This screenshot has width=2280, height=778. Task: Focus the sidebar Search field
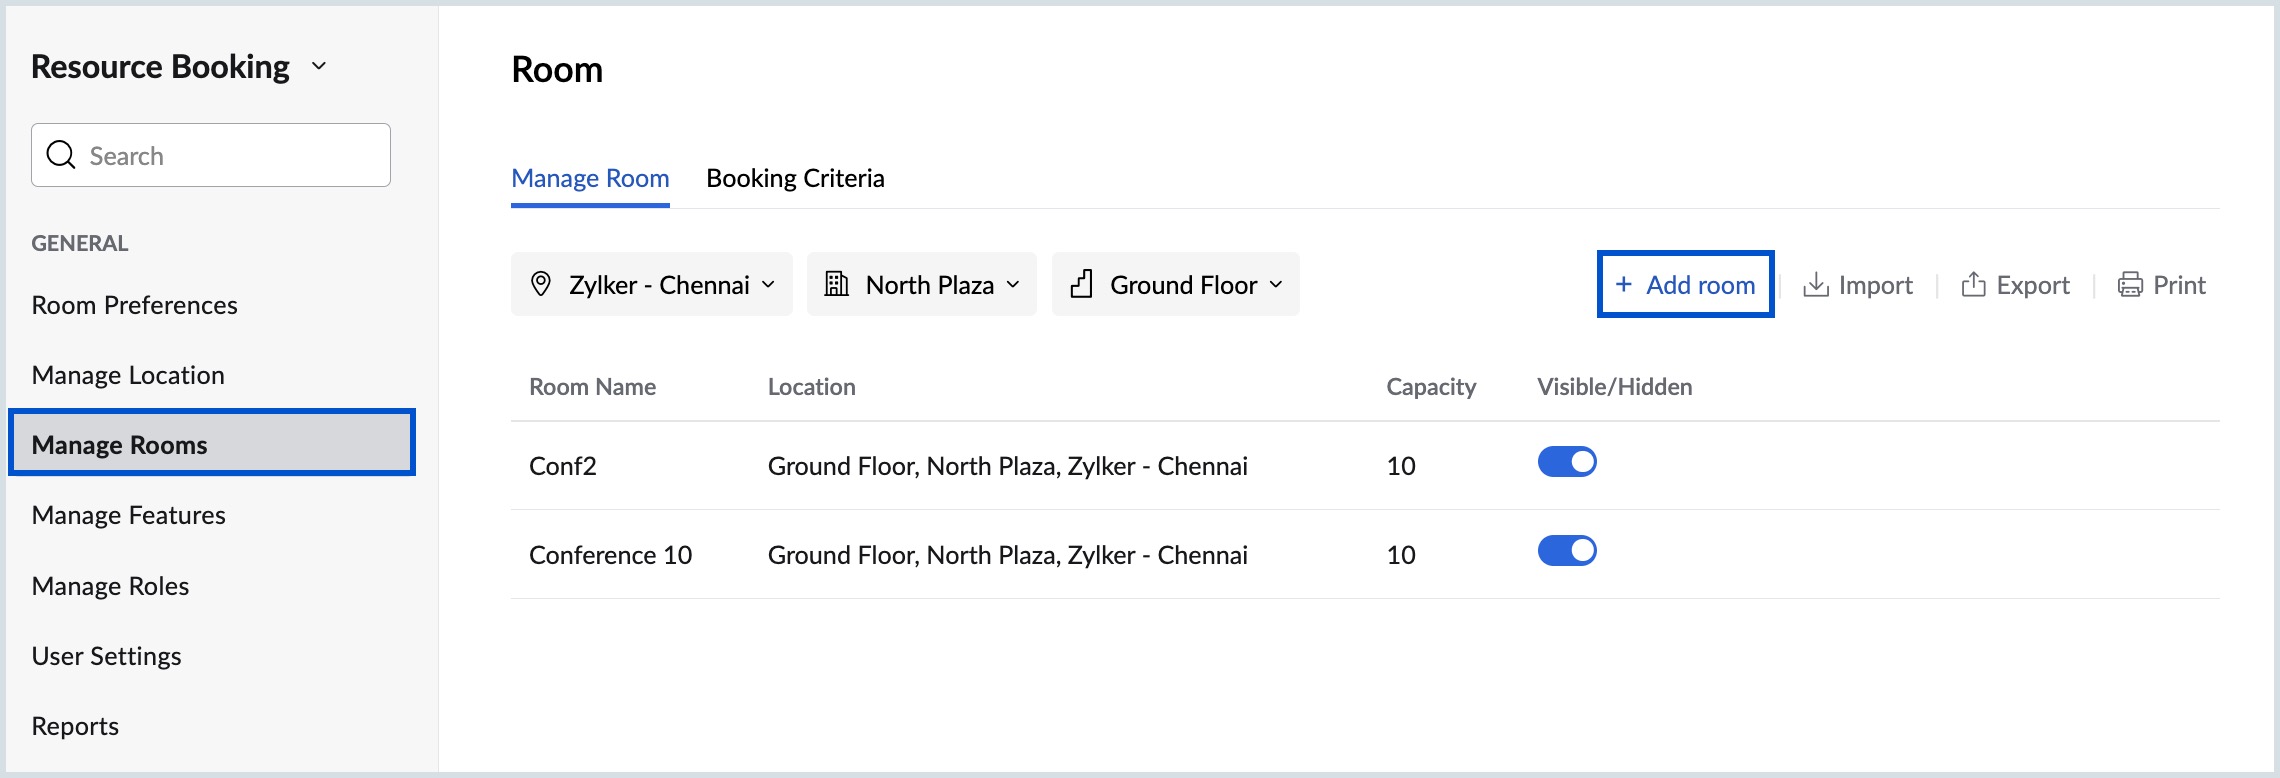(230, 156)
